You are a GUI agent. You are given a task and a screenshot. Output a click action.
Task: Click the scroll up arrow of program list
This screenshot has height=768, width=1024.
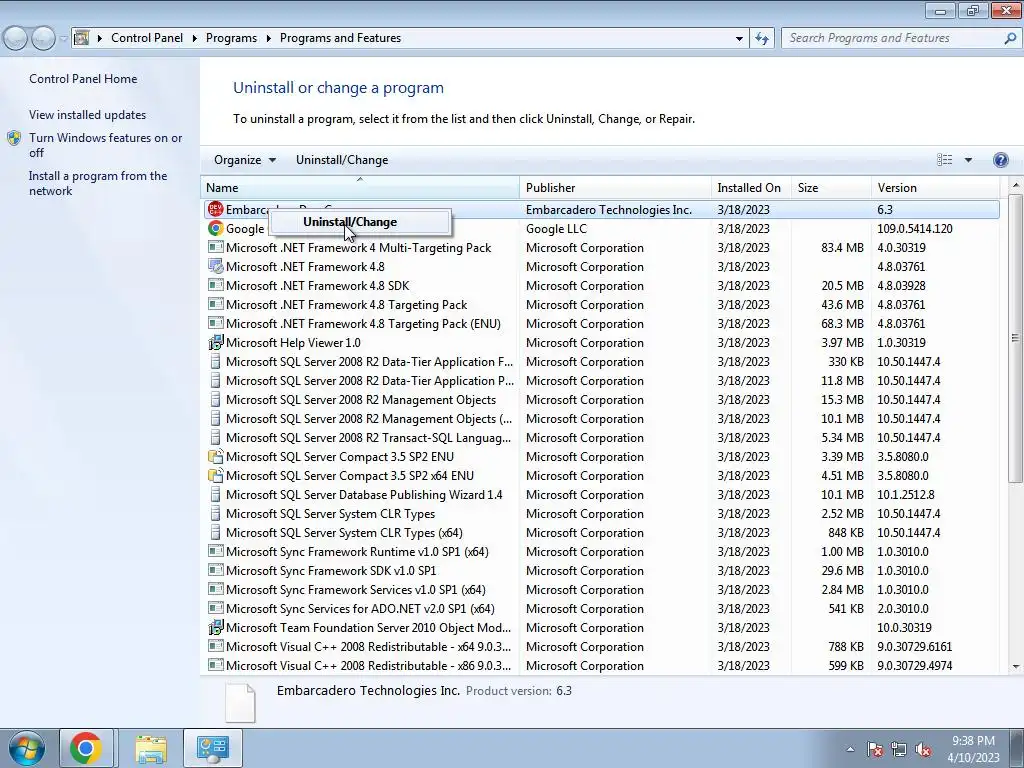[x=1015, y=186]
